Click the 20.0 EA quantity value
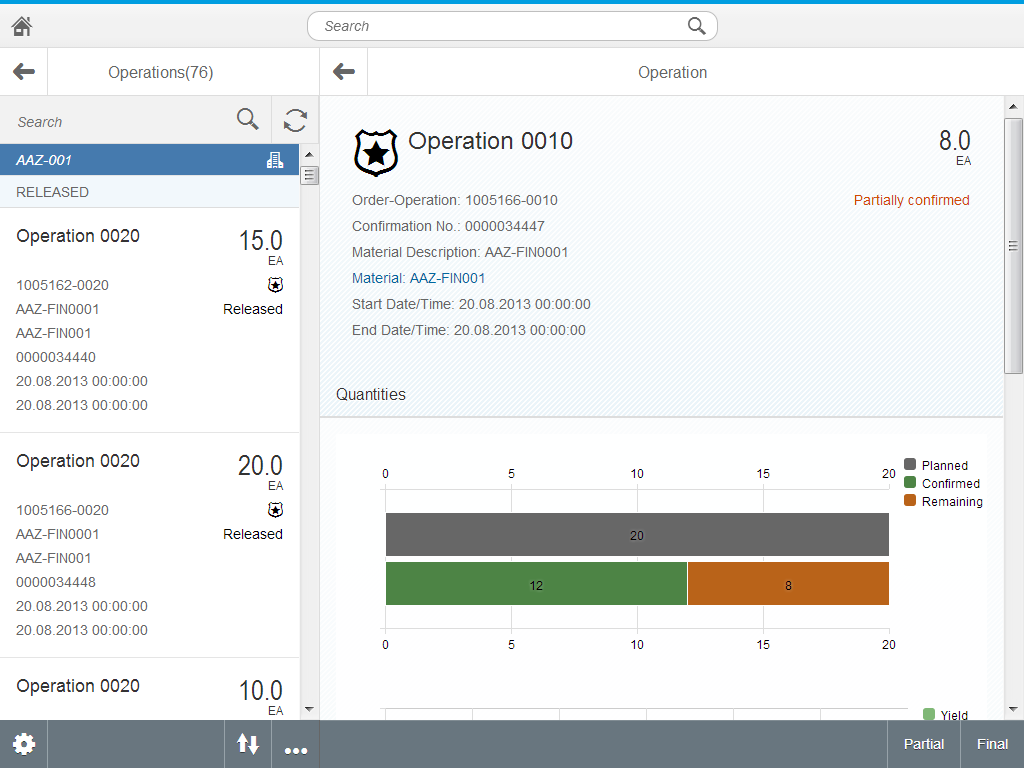The width and height of the screenshot is (1024, 768). 260,472
